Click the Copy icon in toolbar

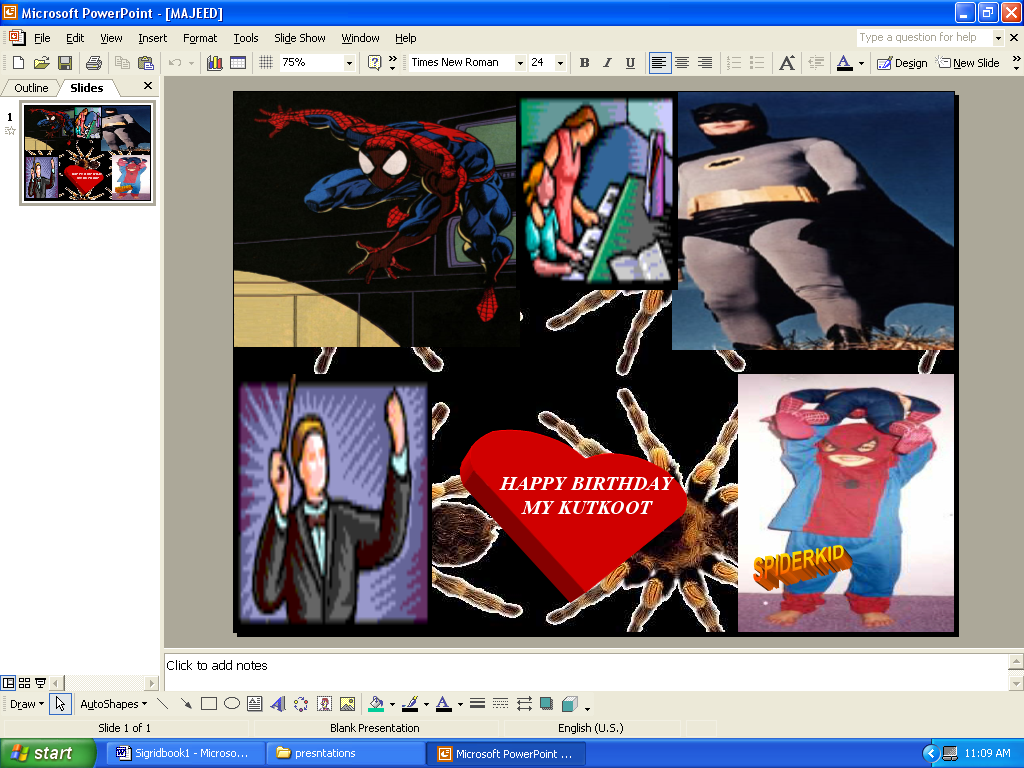point(122,63)
